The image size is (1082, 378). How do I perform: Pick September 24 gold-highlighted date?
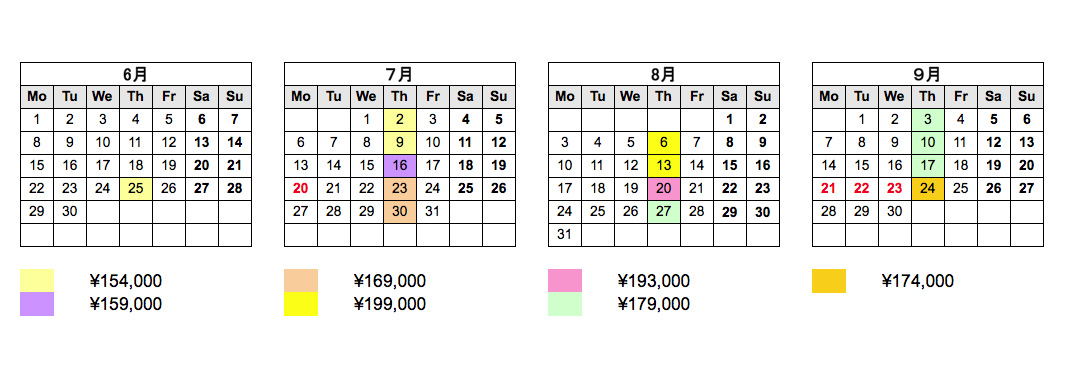pyautogui.click(x=928, y=189)
